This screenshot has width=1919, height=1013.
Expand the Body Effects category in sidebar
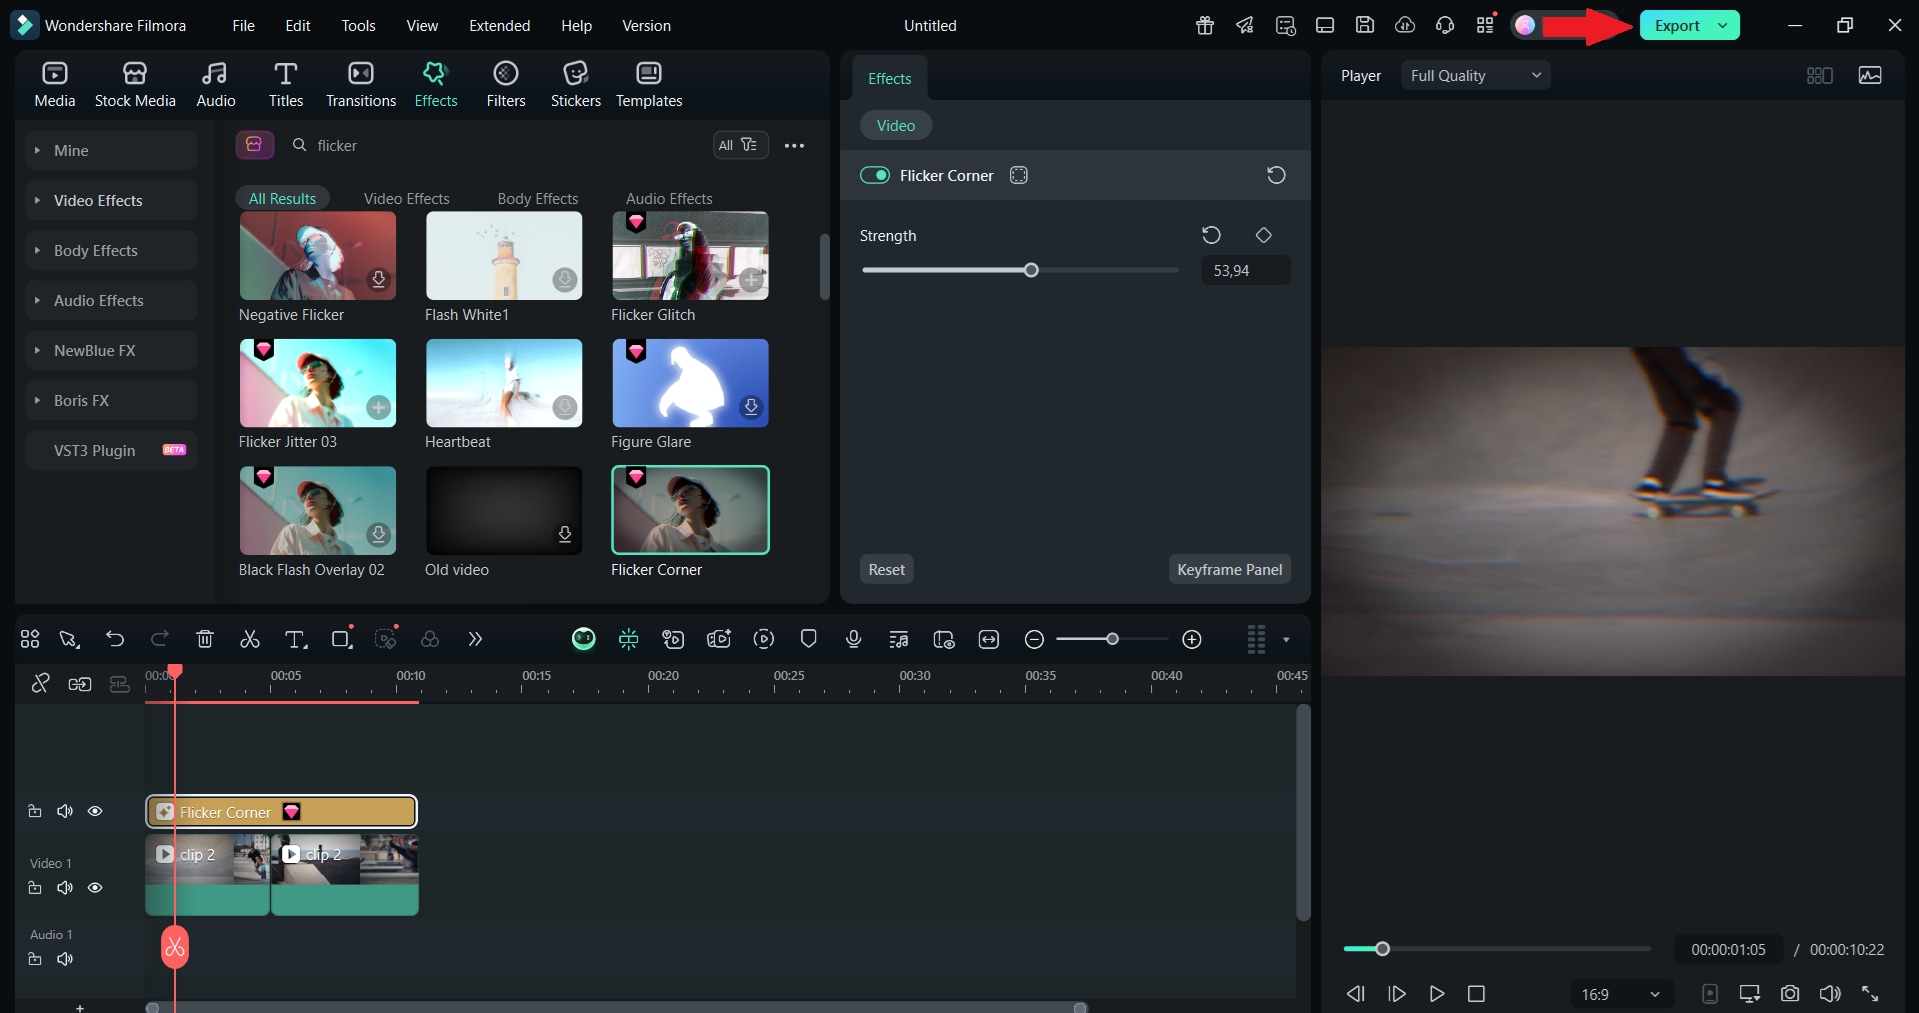pos(96,250)
